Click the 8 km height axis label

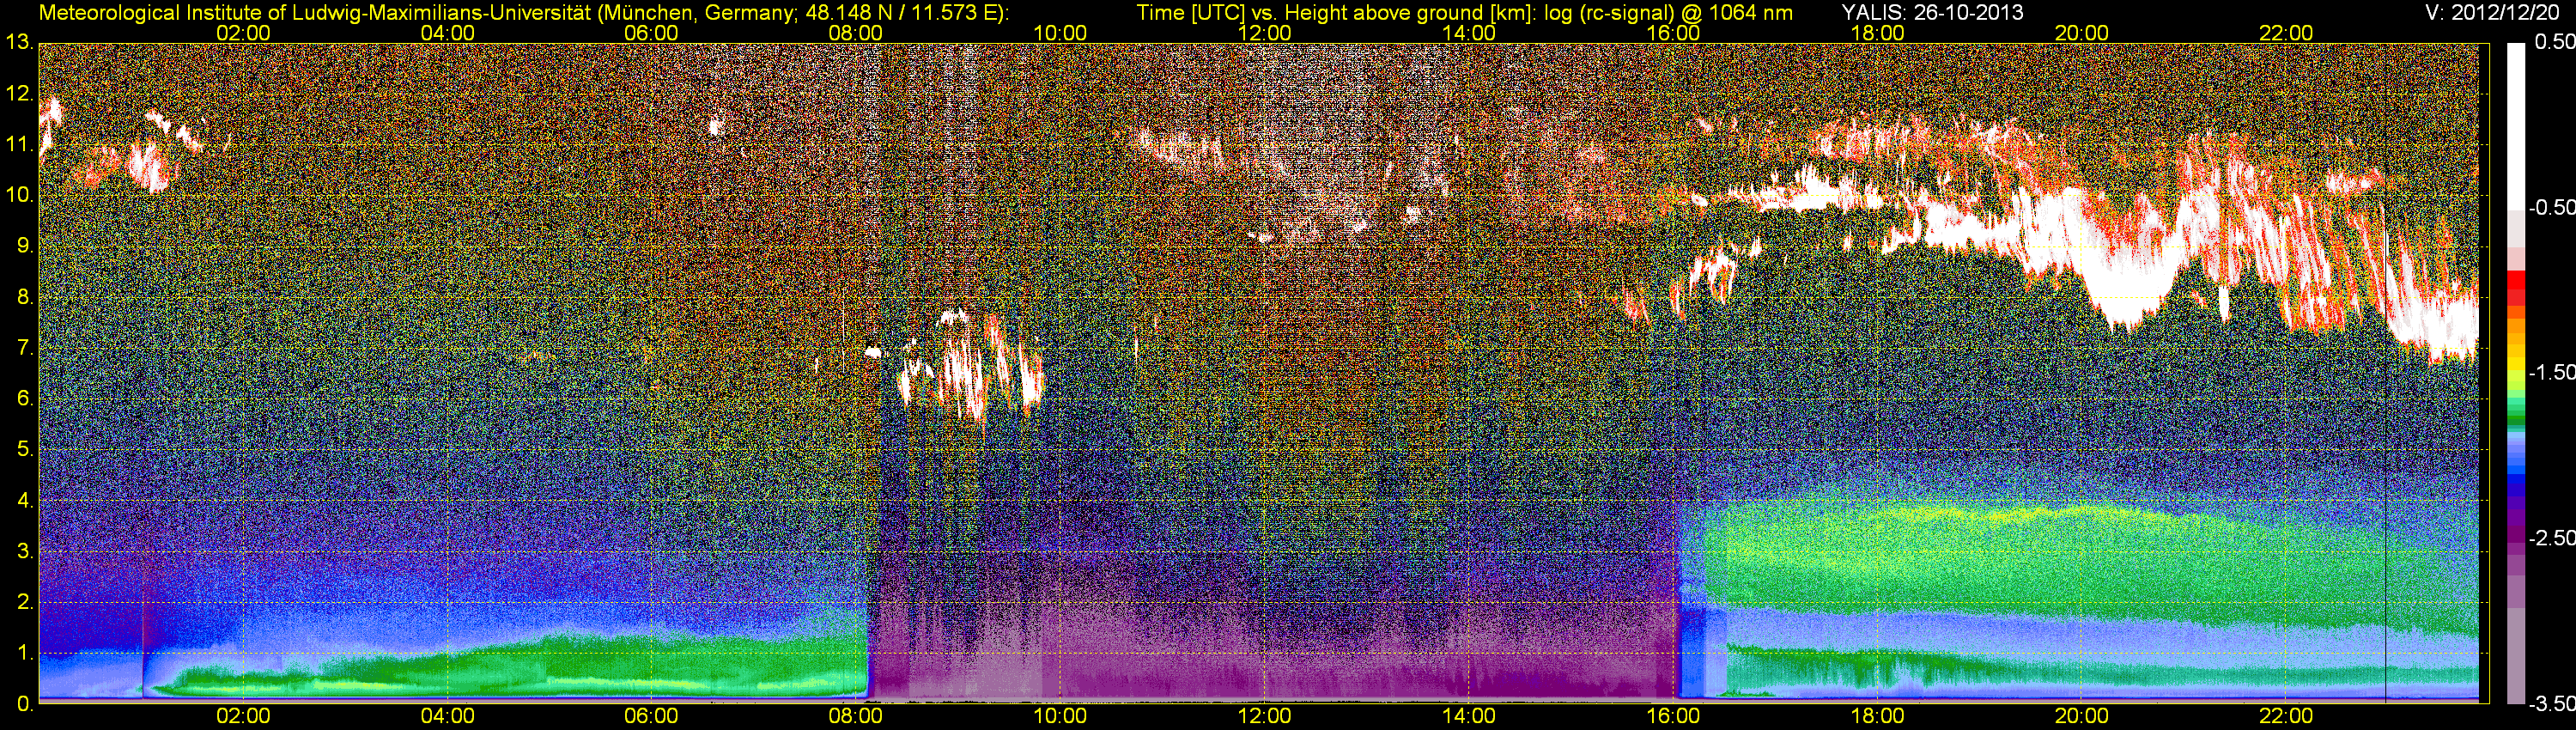[25, 297]
